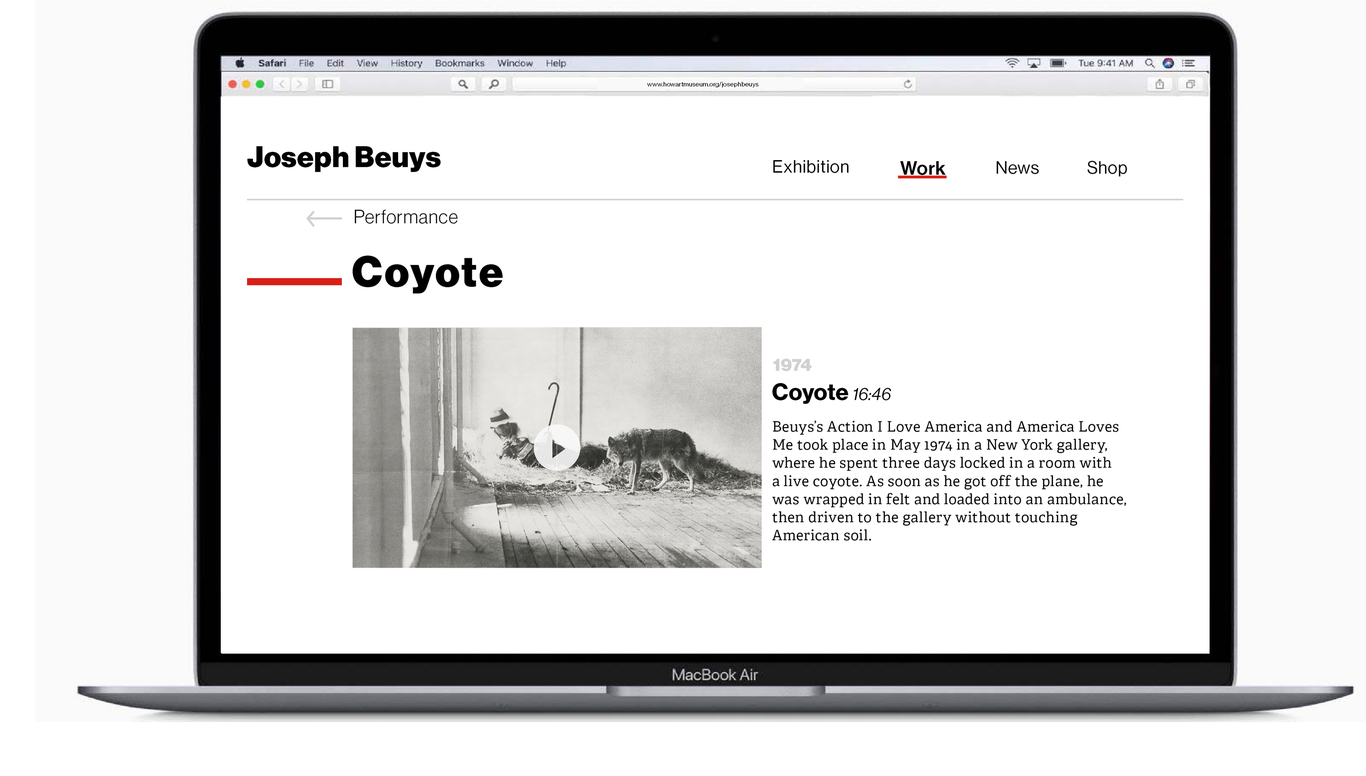Open the Help menu
Viewport: 1366px width, 776px height.
(556, 63)
